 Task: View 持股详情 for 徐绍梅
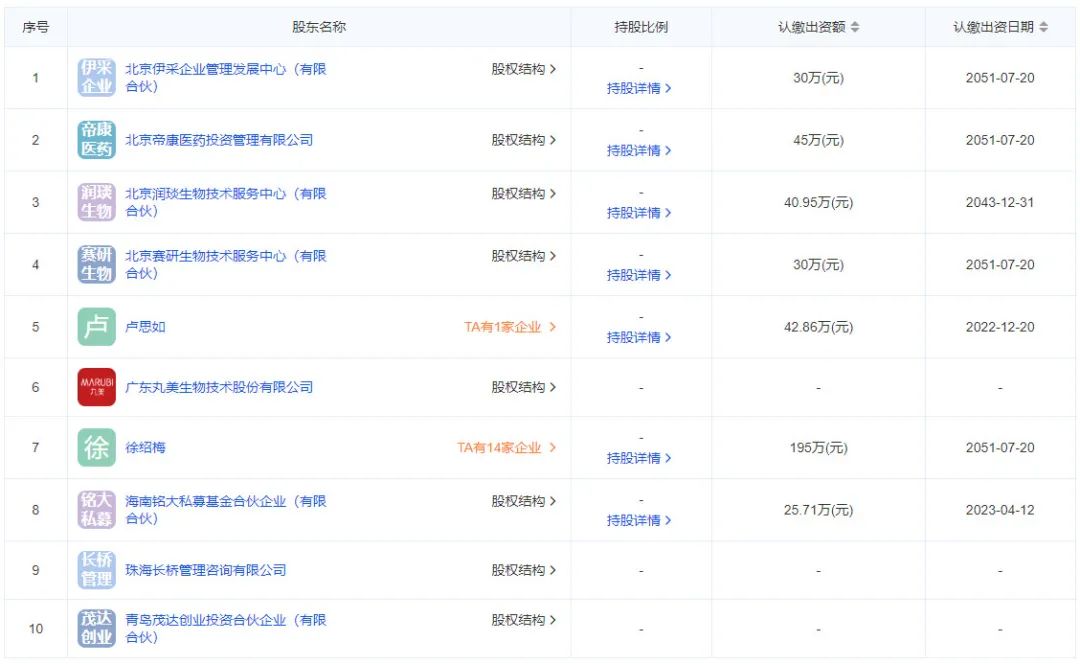tap(639, 458)
